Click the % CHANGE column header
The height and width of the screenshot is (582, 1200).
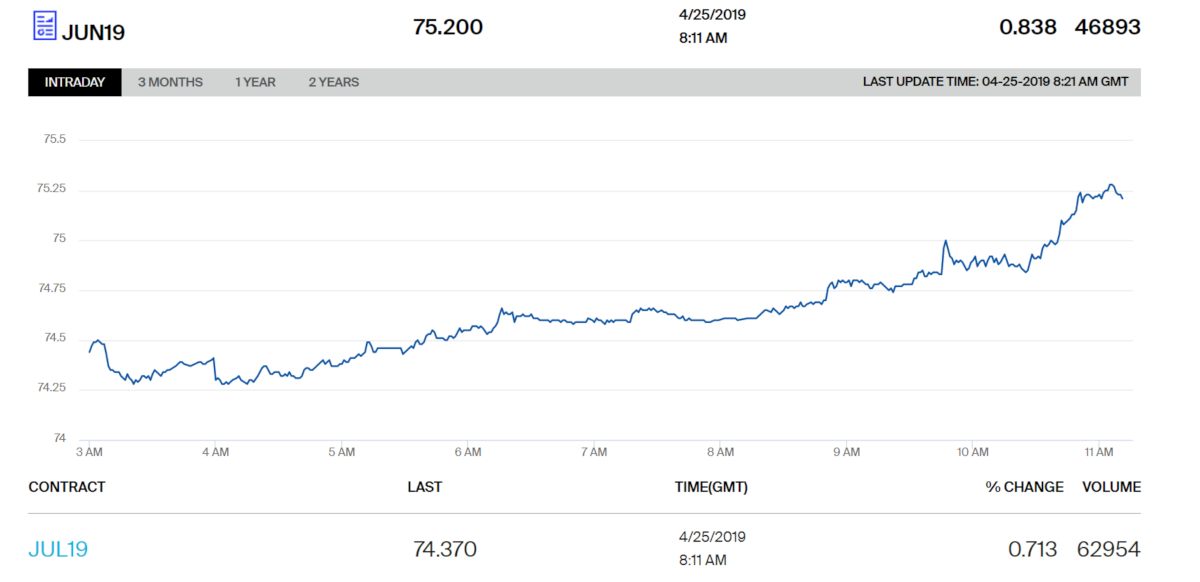(1024, 487)
